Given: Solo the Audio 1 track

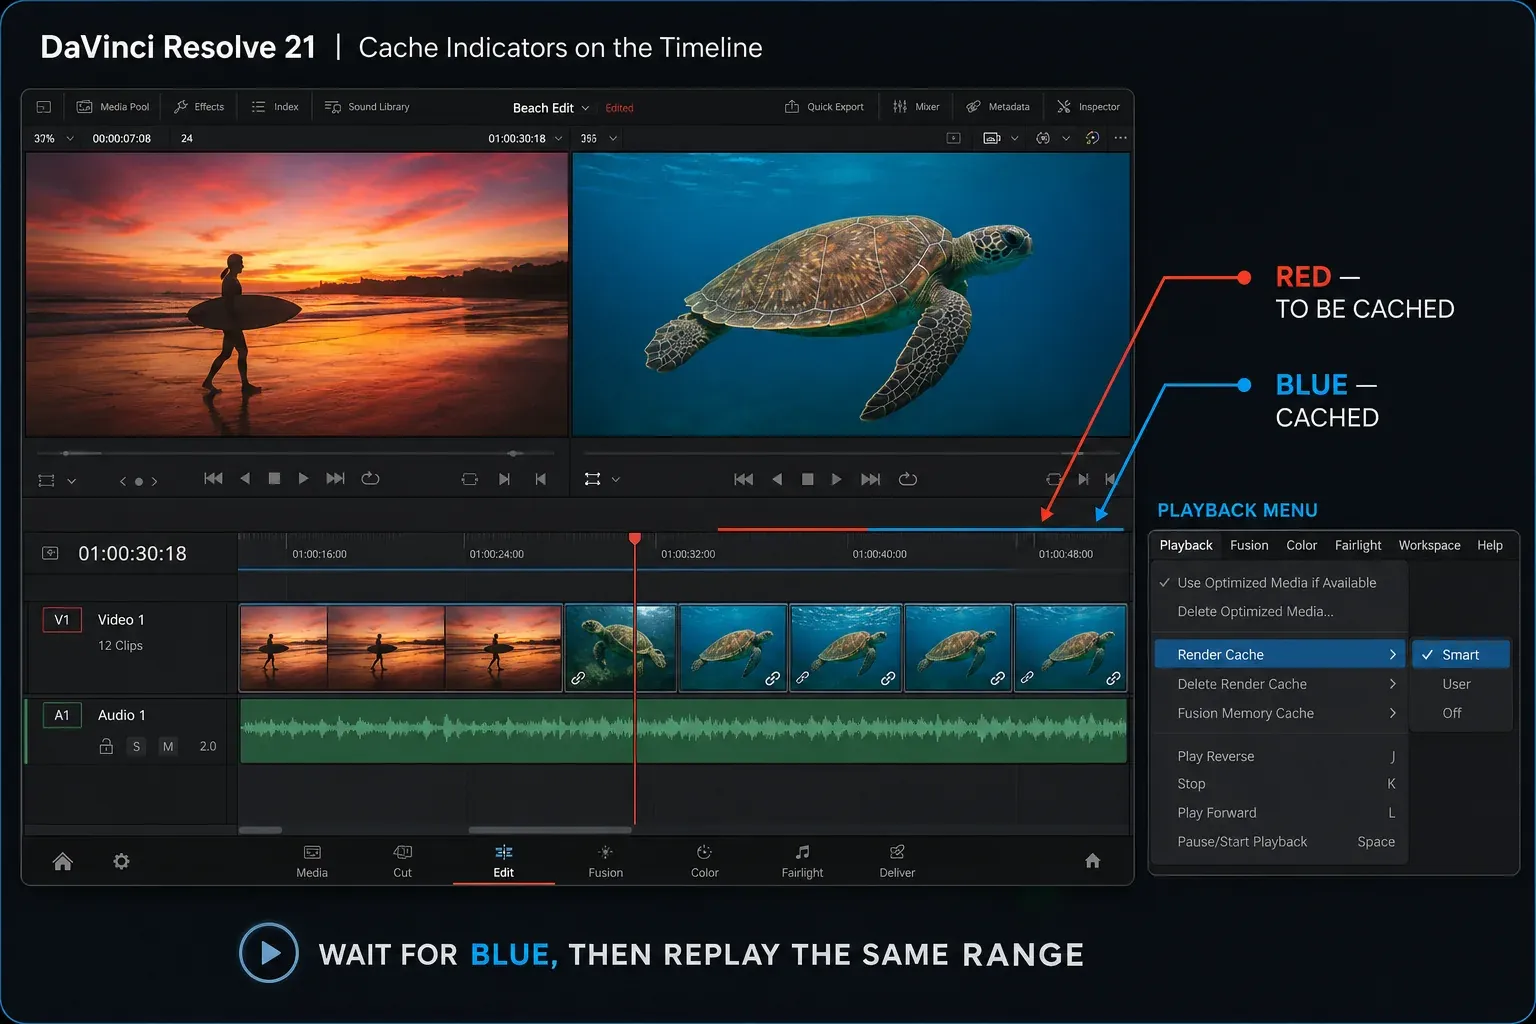Looking at the screenshot, I should (137, 746).
